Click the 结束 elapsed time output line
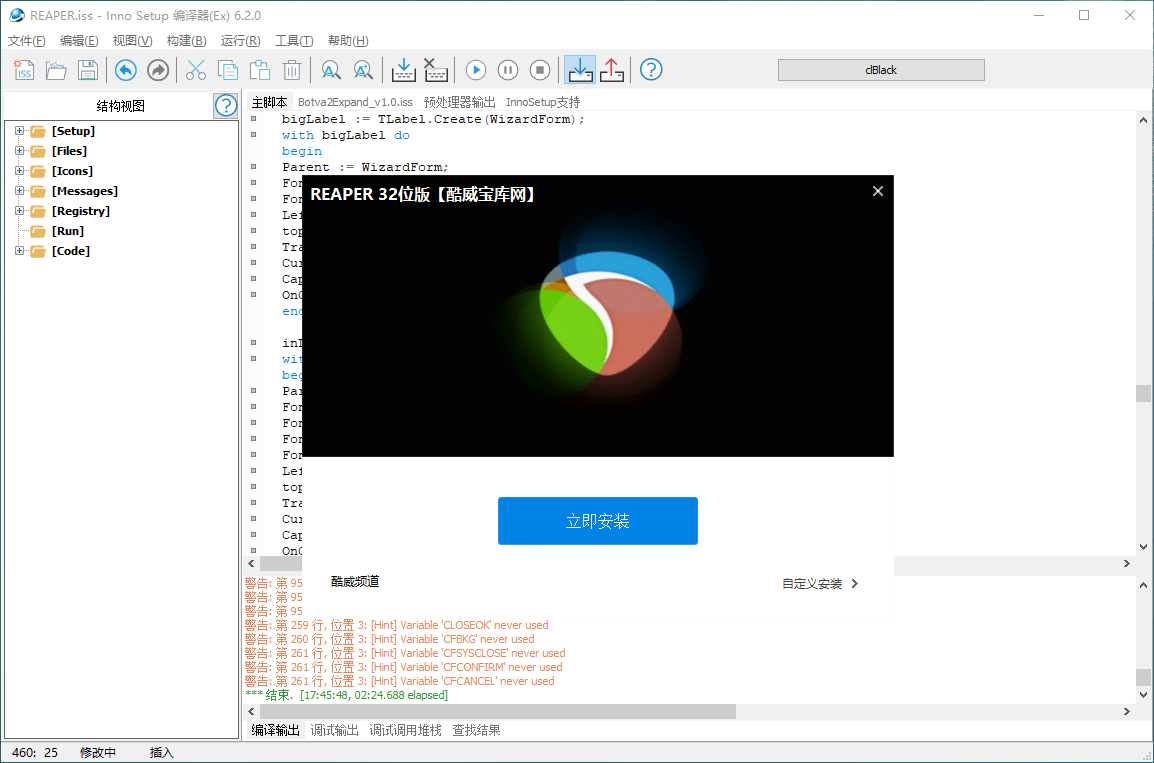 [346, 695]
